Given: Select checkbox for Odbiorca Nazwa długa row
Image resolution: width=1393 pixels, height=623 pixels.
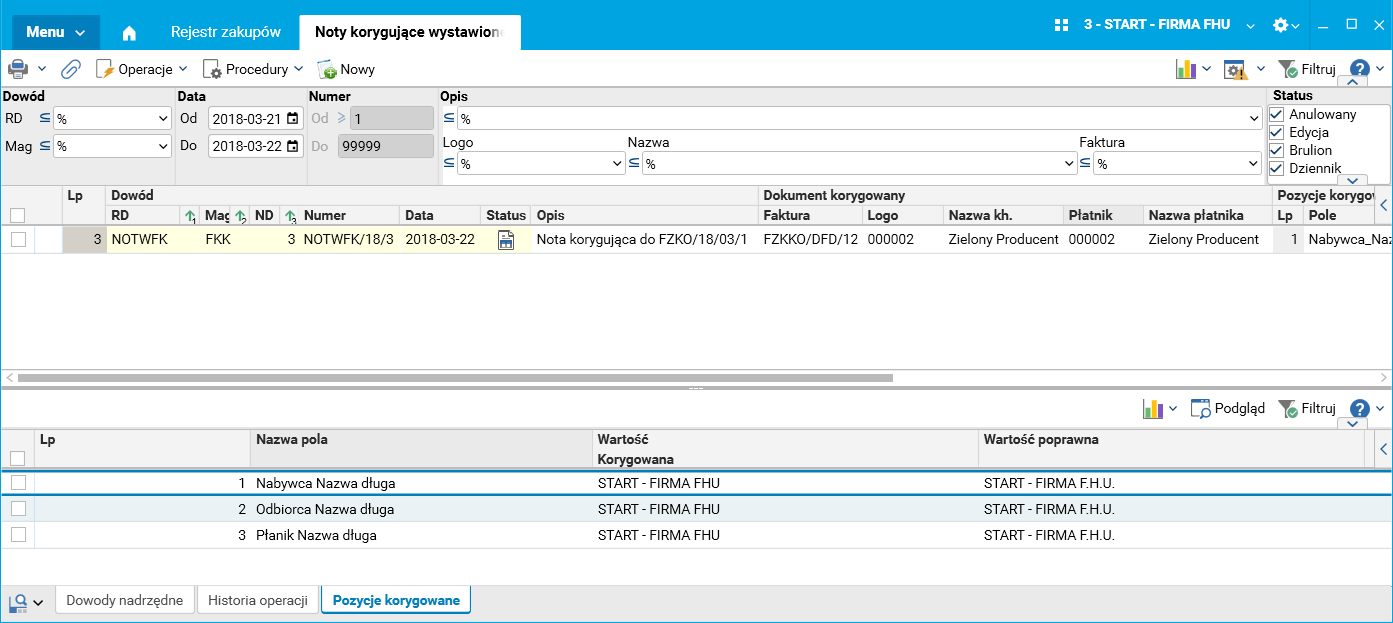Looking at the screenshot, I should (18, 509).
